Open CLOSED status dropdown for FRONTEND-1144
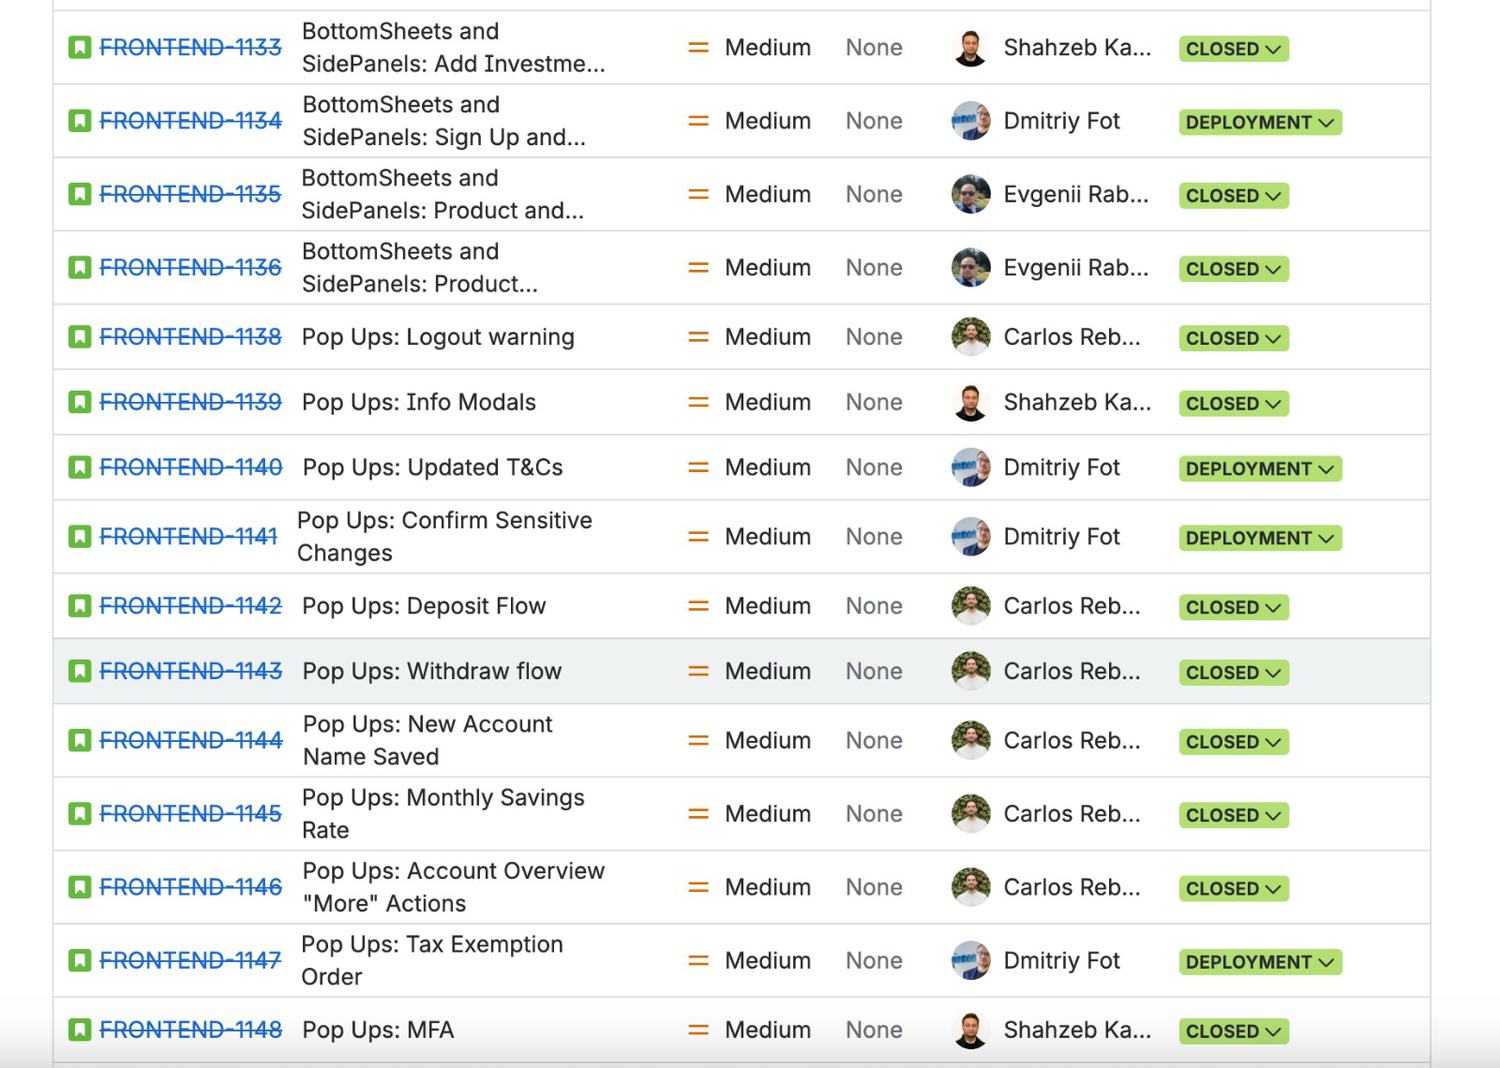Screen dimensions: 1500x1068 pyautogui.click(x=1233, y=742)
